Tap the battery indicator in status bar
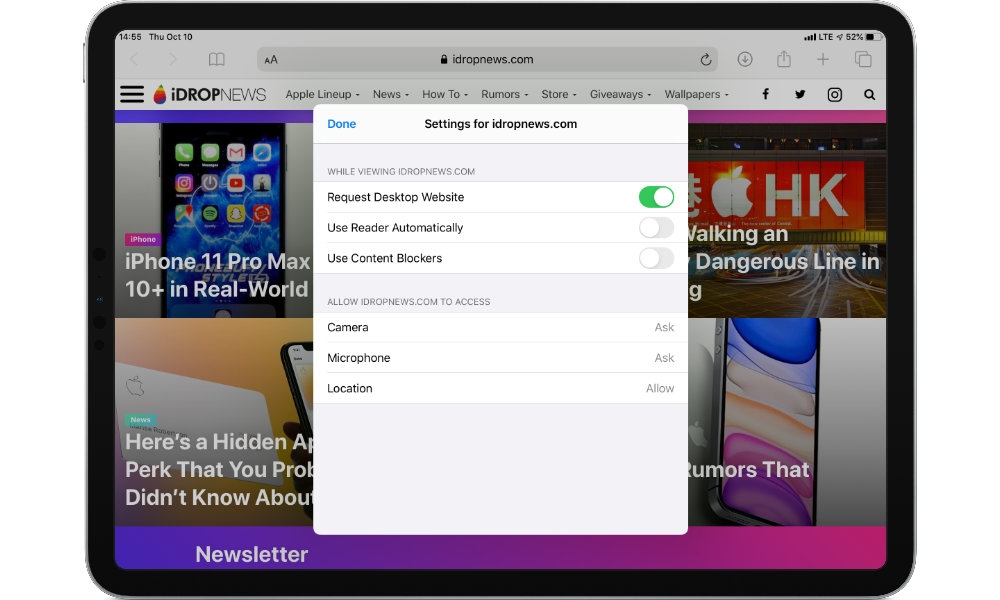The width and height of the screenshot is (1000, 600). [874, 37]
